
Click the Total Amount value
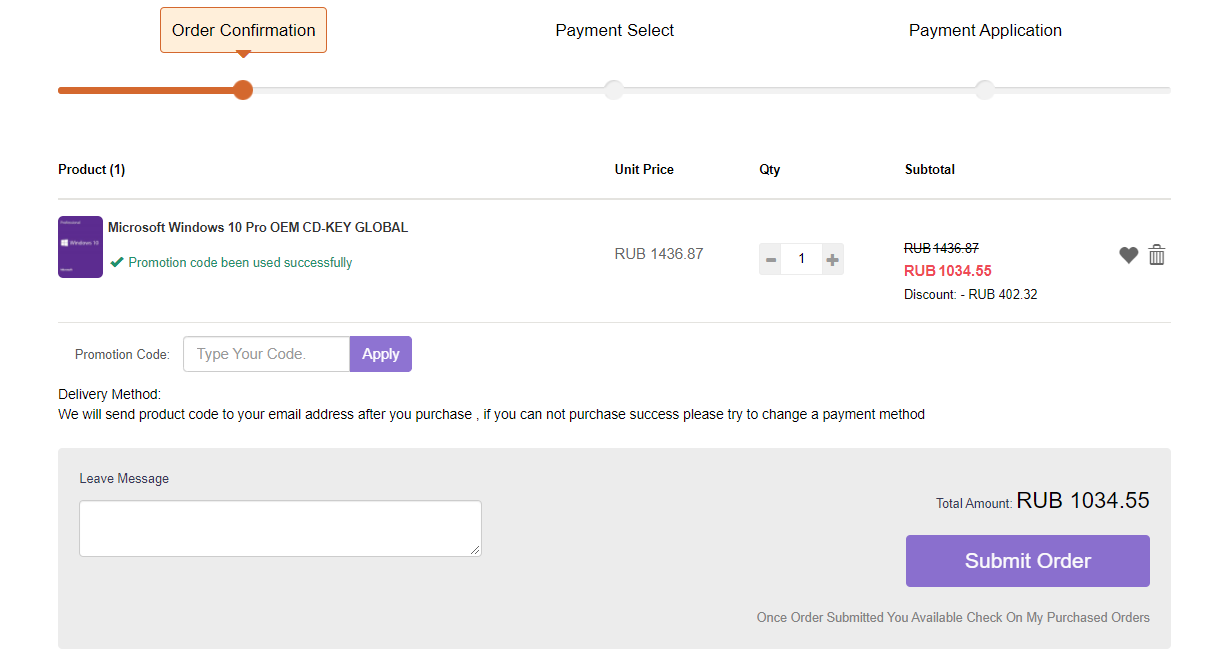[1083, 501]
